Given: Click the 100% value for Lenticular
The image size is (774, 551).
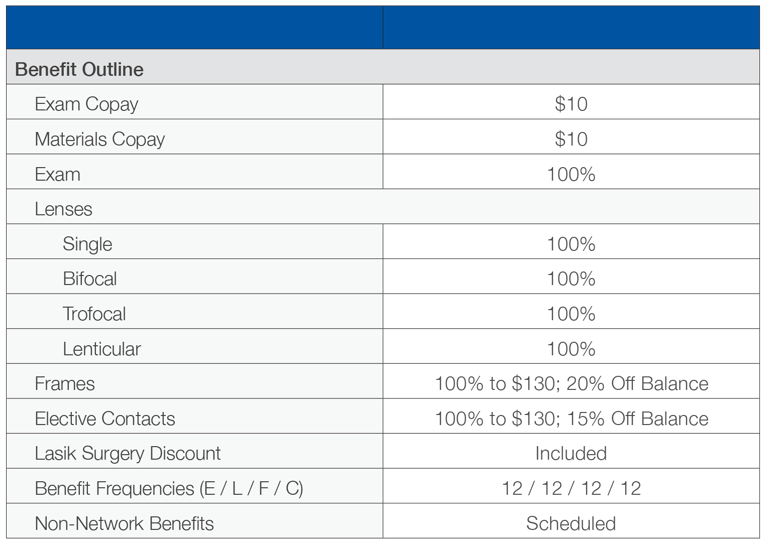Looking at the screenshot, I should coord(571,349).
